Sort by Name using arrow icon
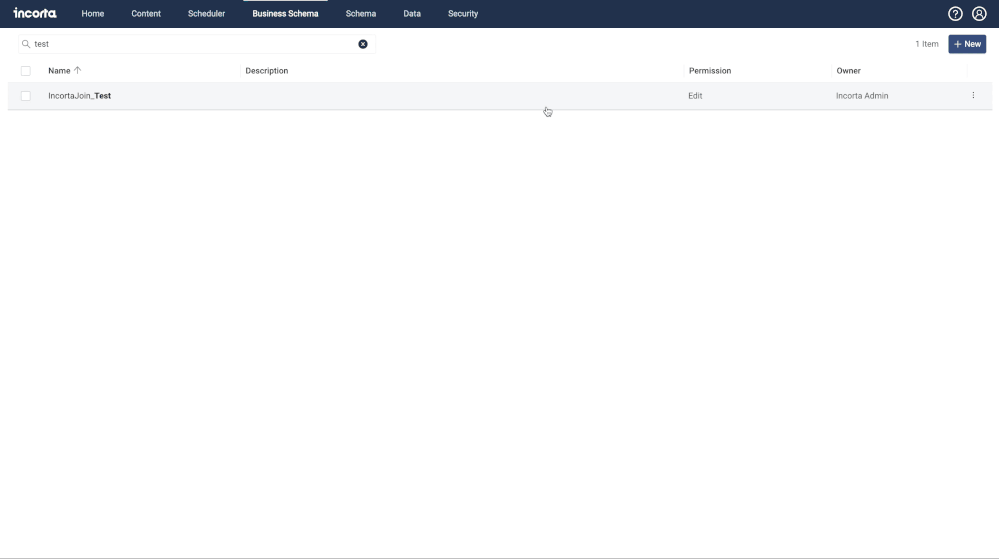 tap(78, 71)
